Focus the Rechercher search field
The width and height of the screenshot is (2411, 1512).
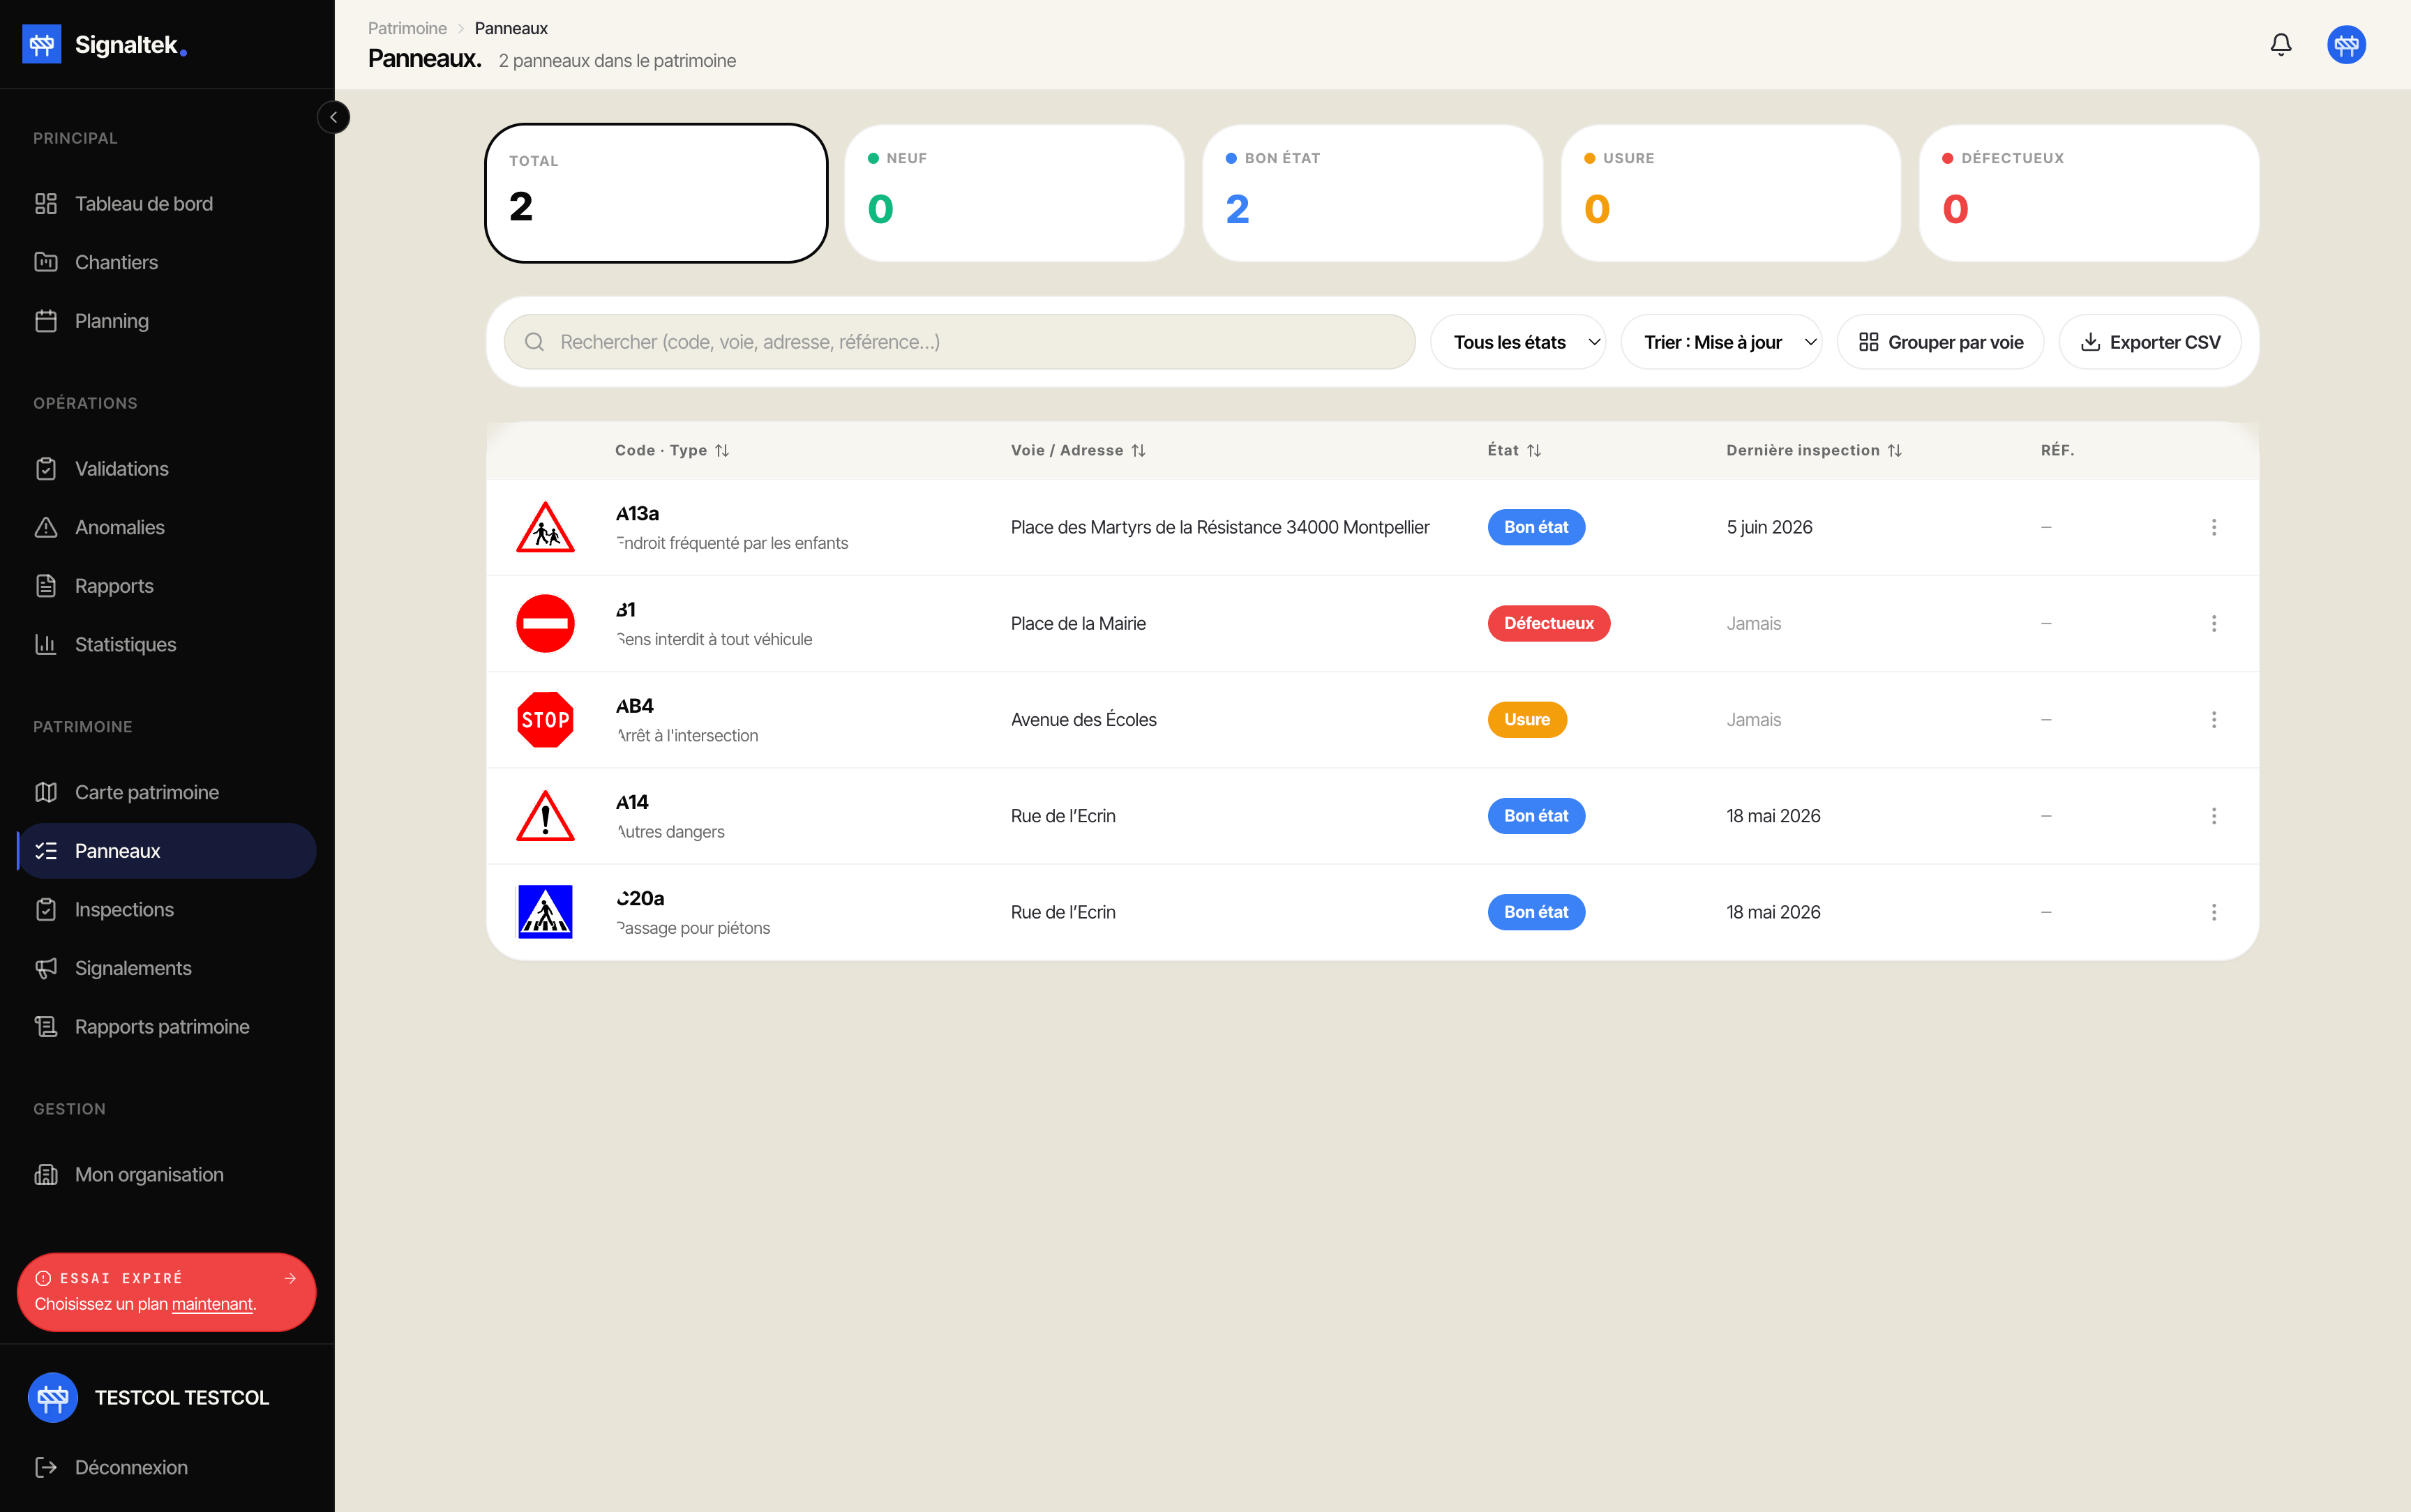pyautogui.click(x=960, y=342)
